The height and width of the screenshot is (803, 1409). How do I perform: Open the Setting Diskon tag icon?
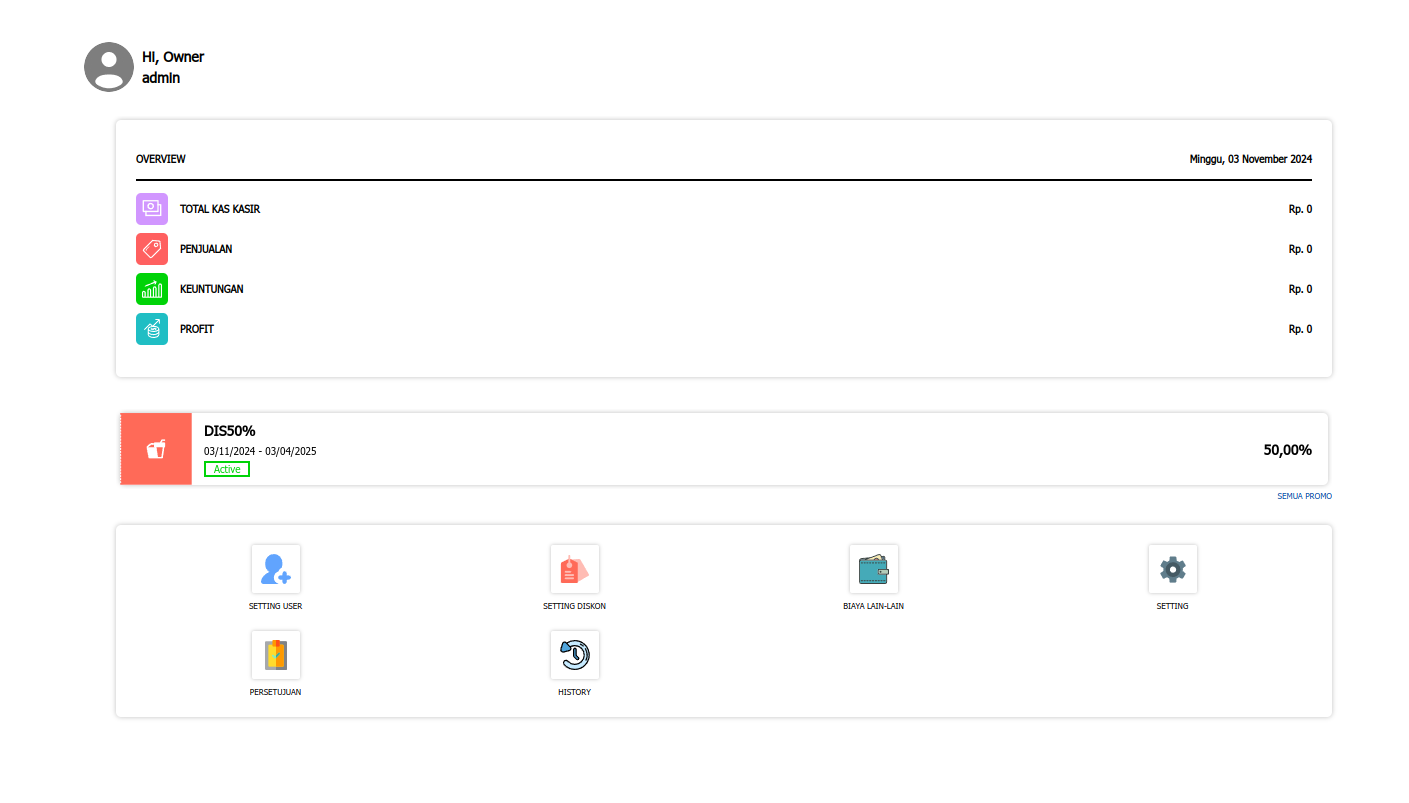(x=574, y=569)
